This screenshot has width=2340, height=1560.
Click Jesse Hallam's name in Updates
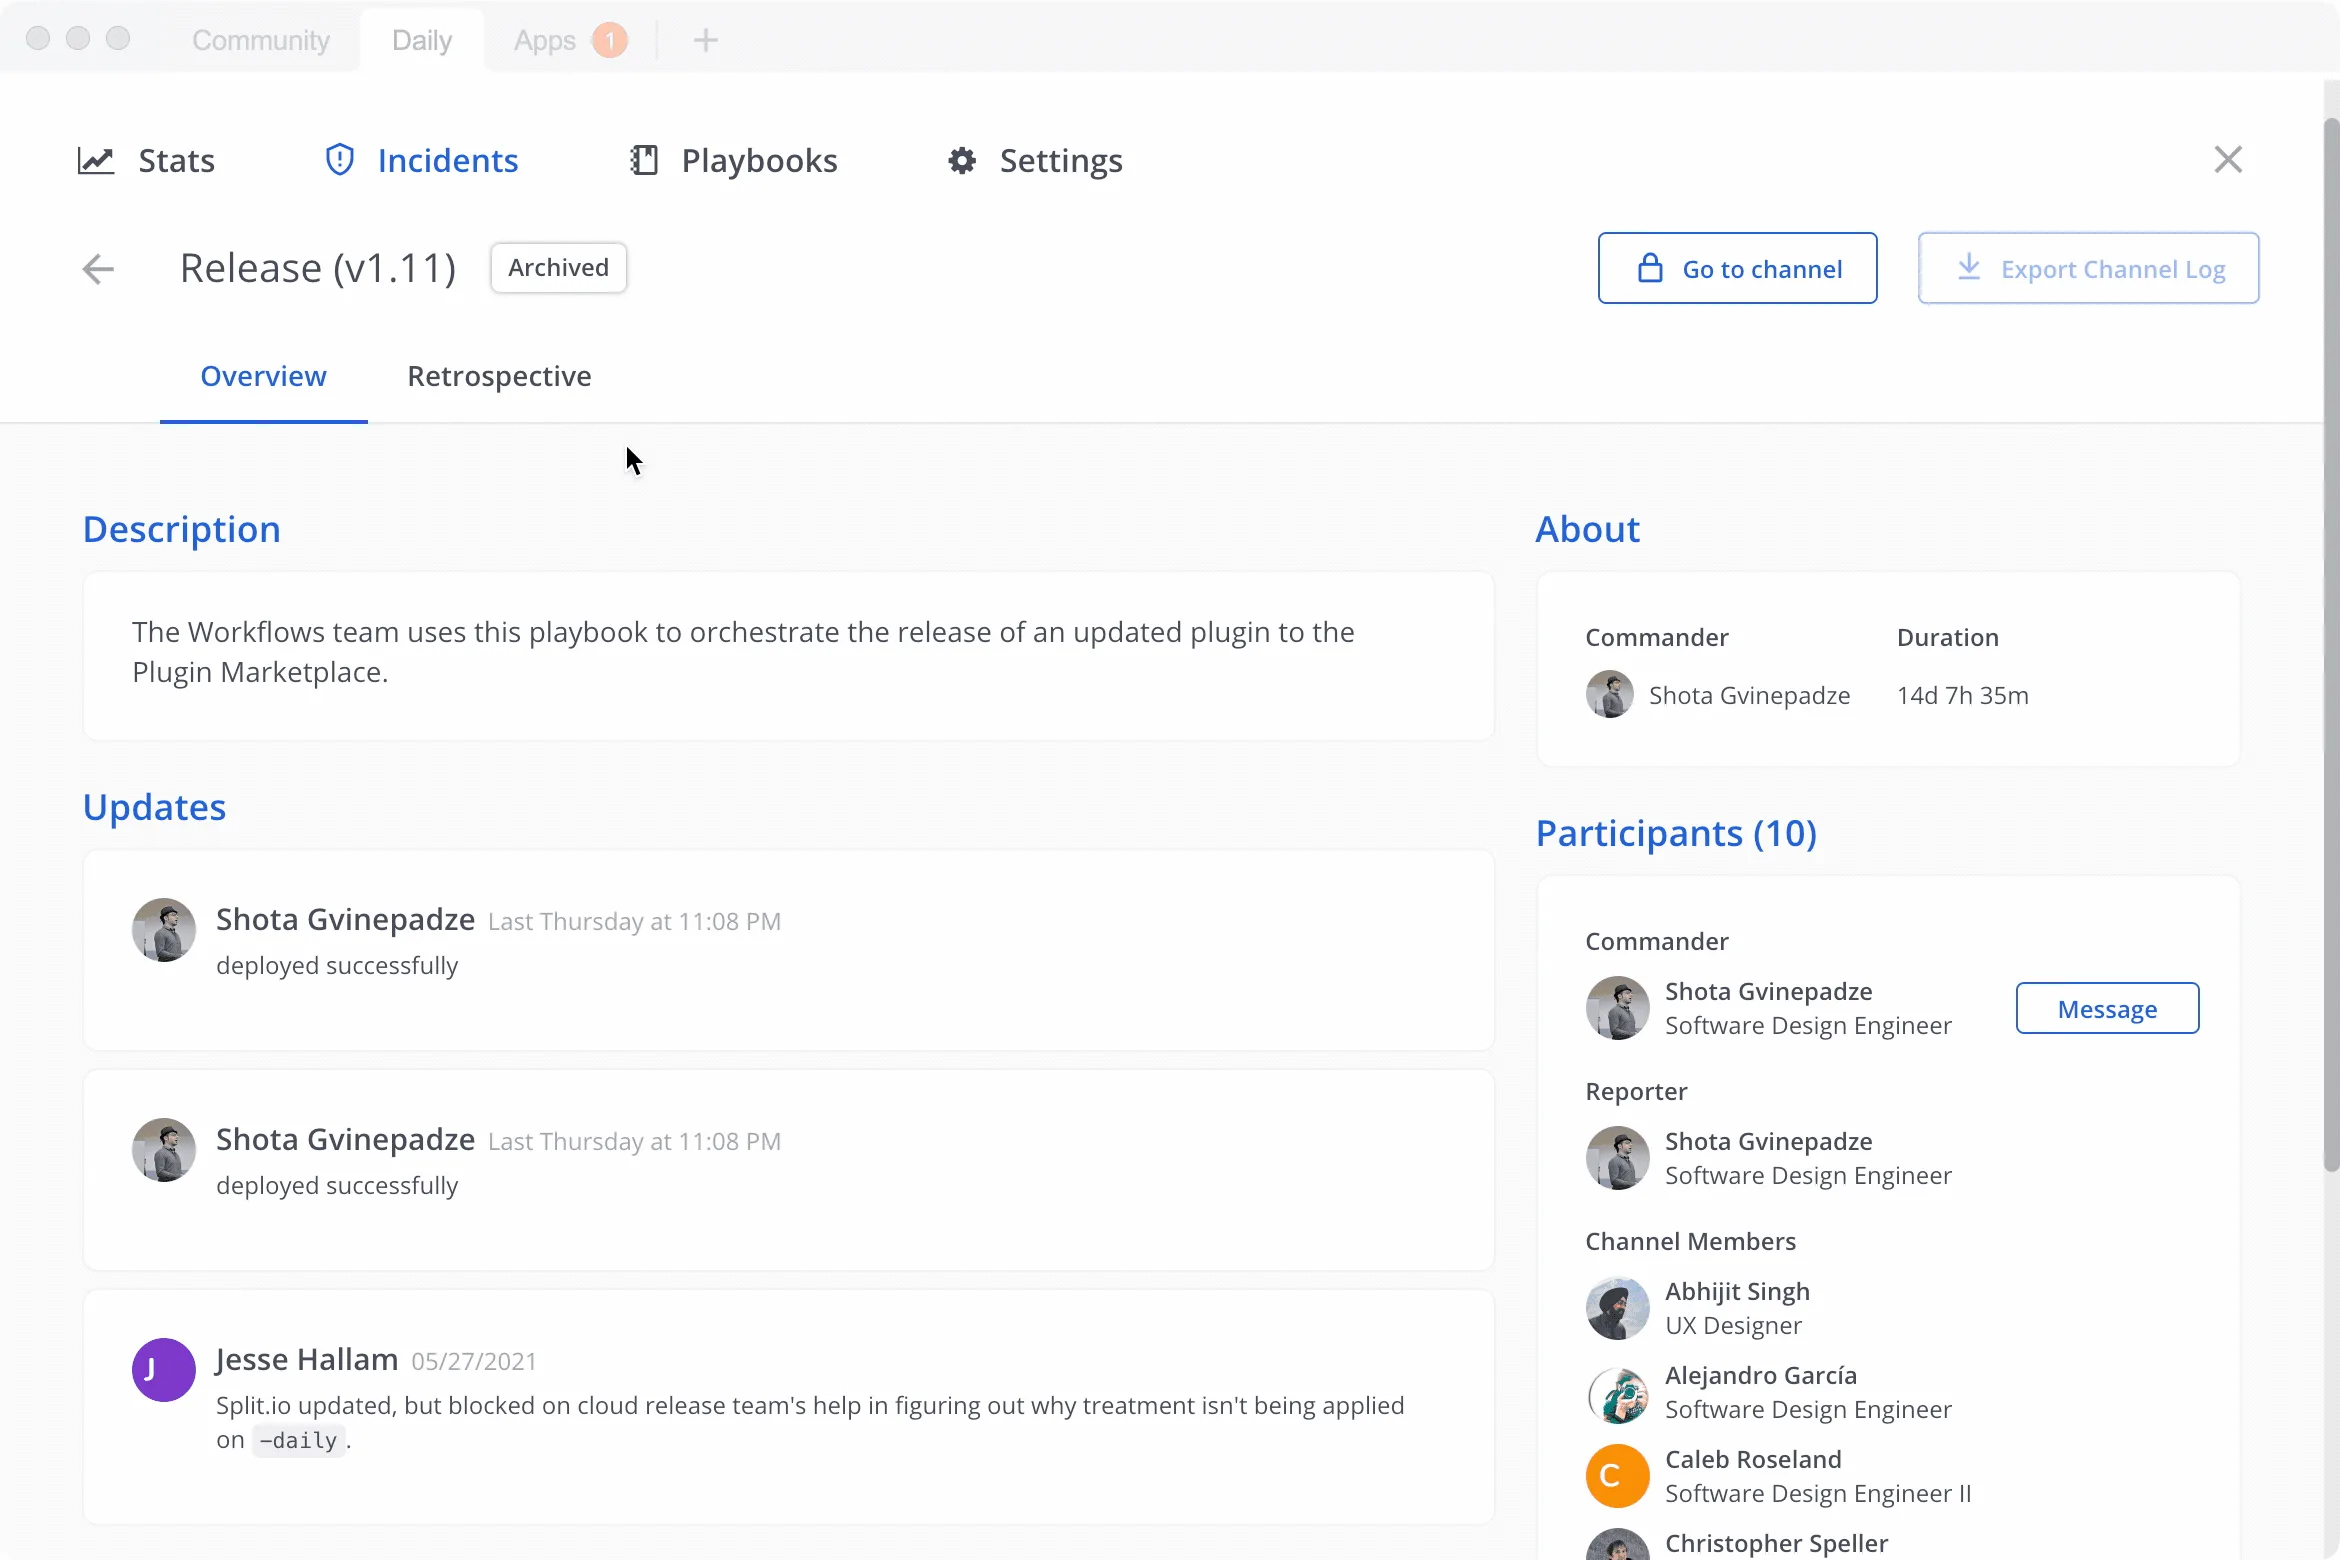coord(307,1359)
